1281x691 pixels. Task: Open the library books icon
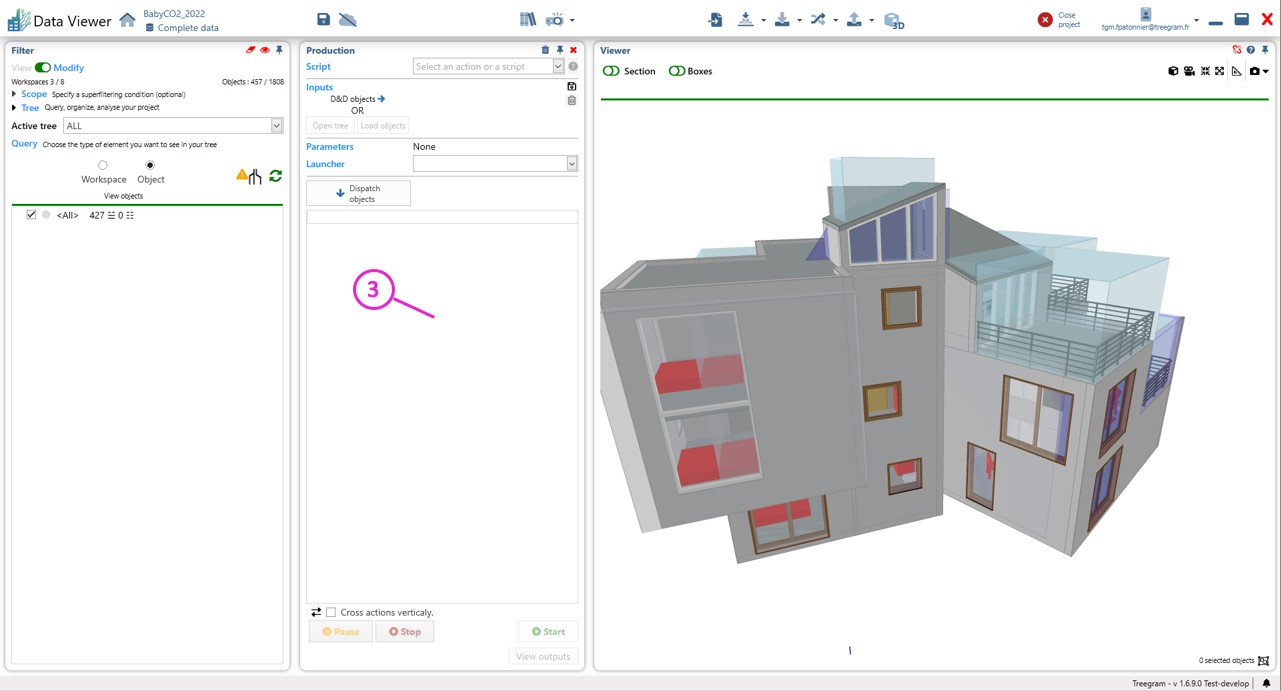click(527, 20)
